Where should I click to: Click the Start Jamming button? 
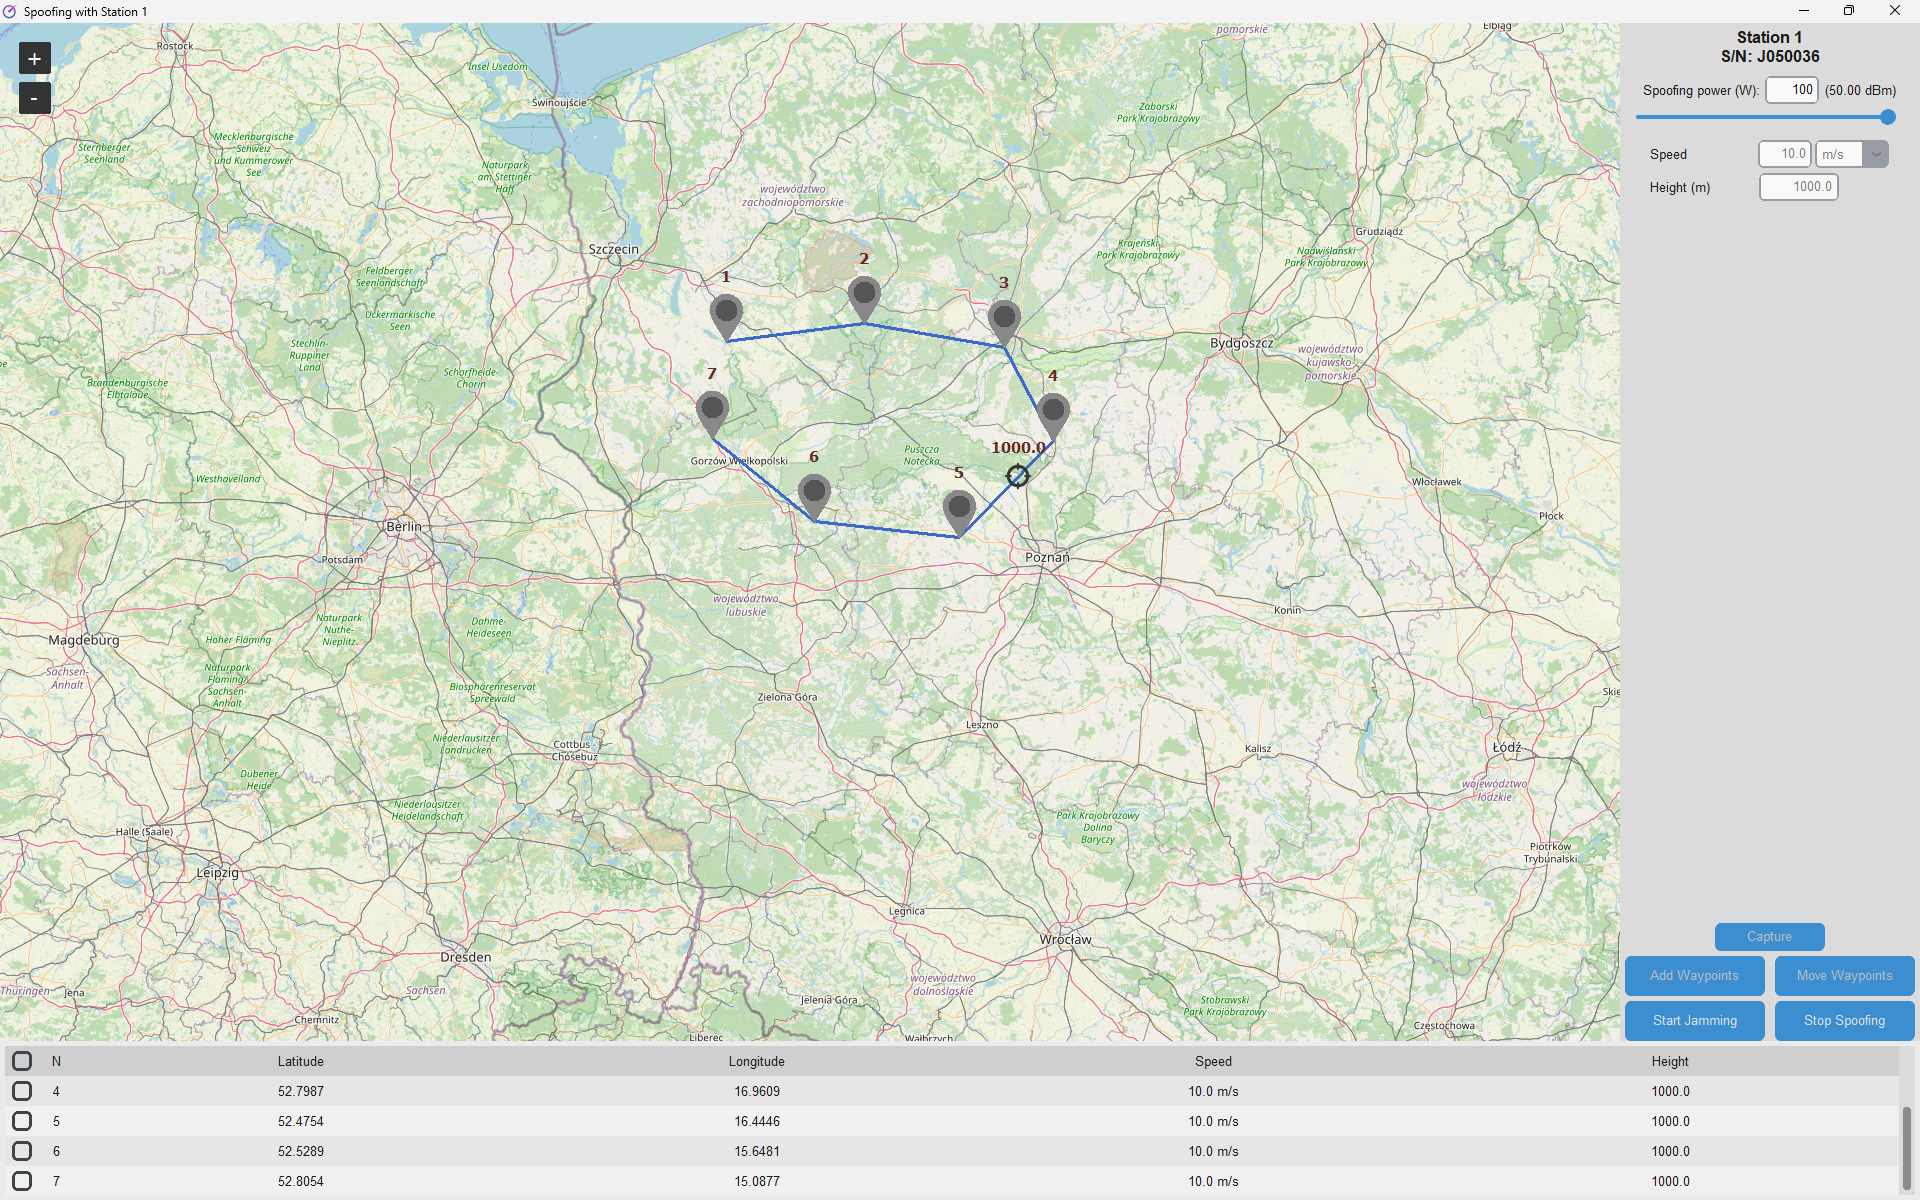click(x=1694, y=1021)
